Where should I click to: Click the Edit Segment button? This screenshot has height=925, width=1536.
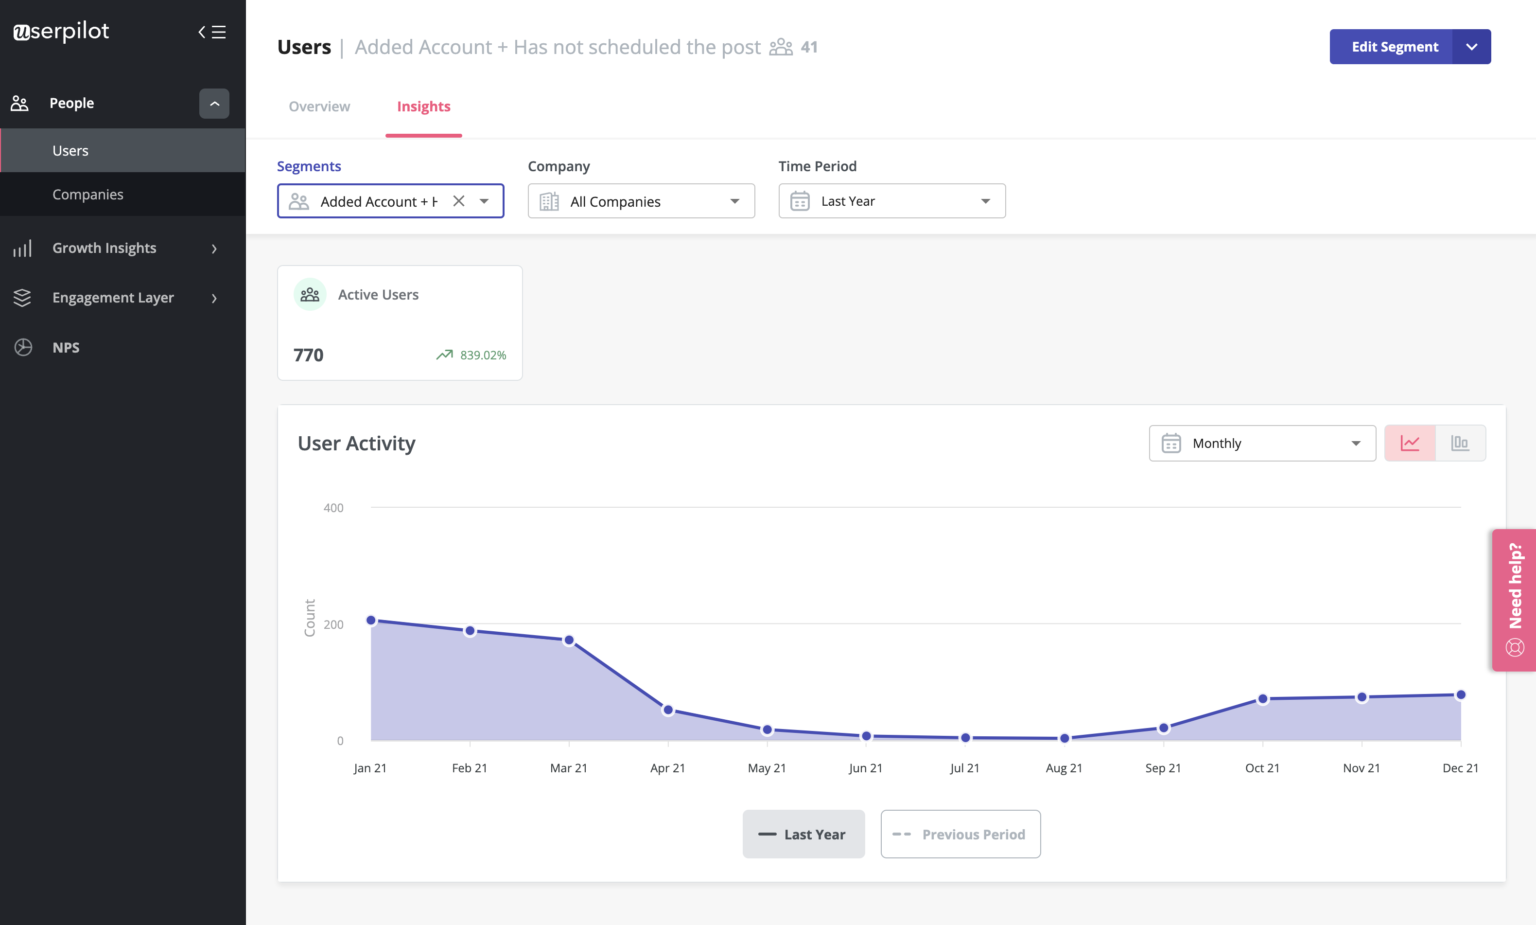click(1394, 46)
